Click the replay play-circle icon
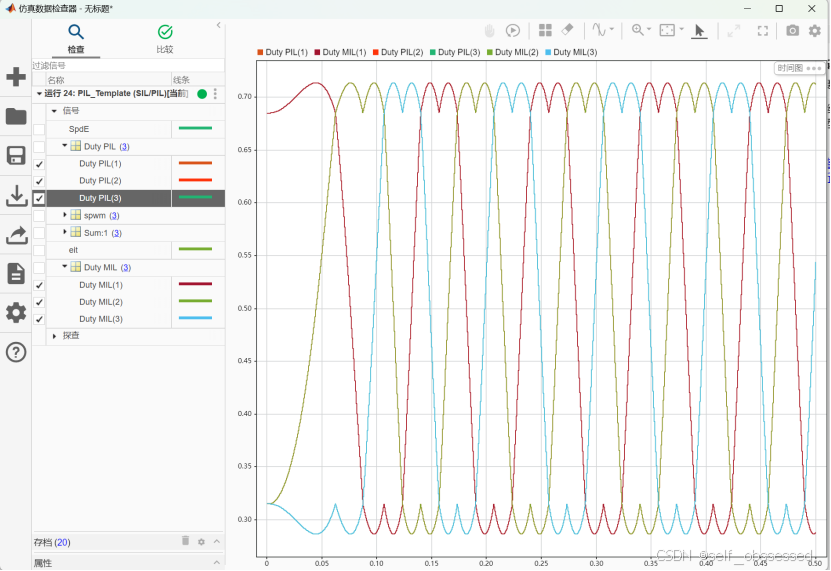 pyautogui.click(x=512, y=31)
